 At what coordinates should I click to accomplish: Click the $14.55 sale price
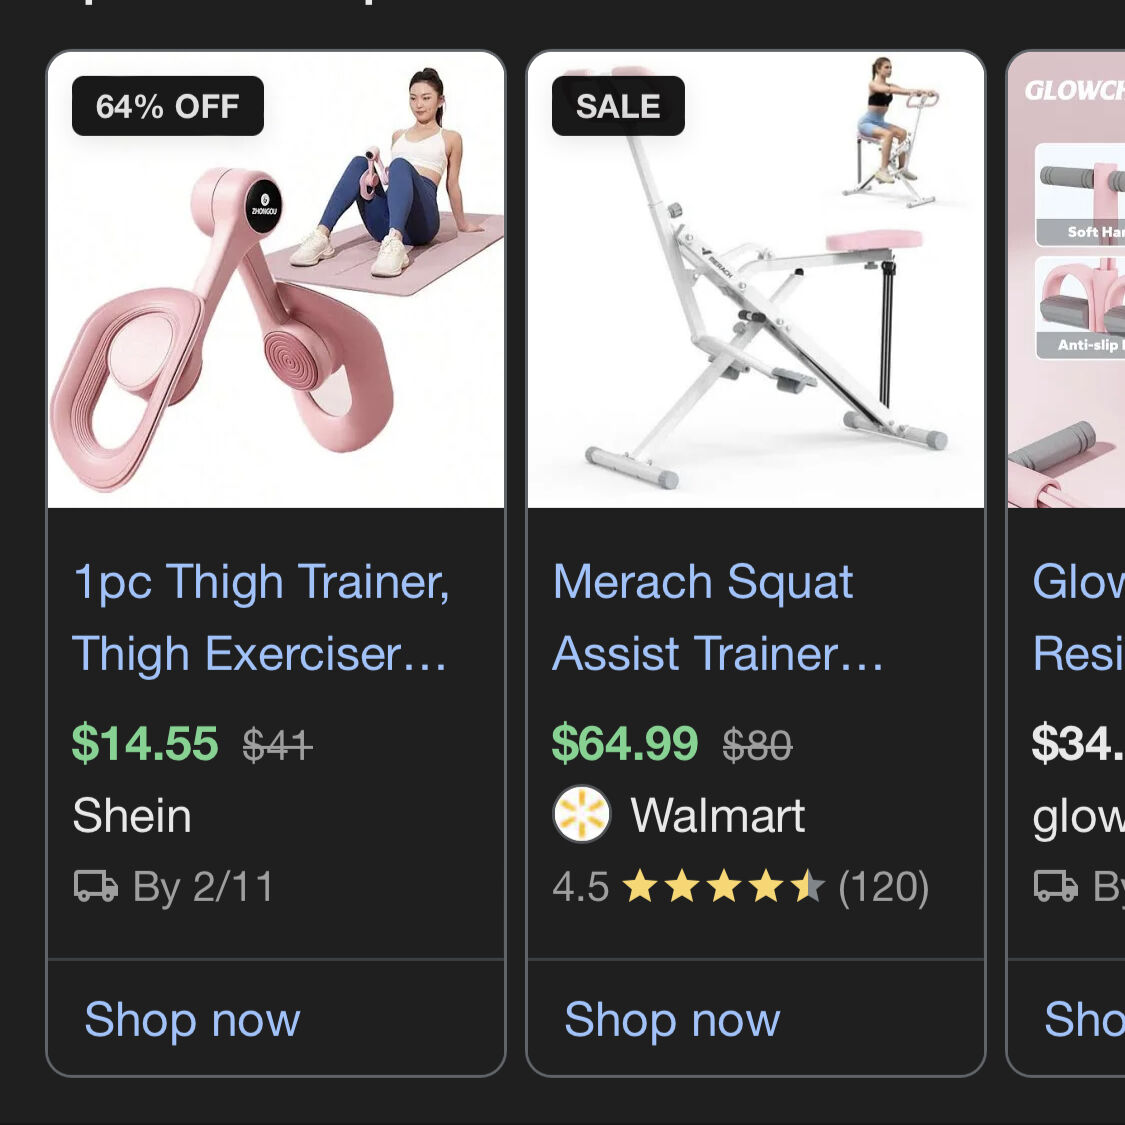click(145, 743)
